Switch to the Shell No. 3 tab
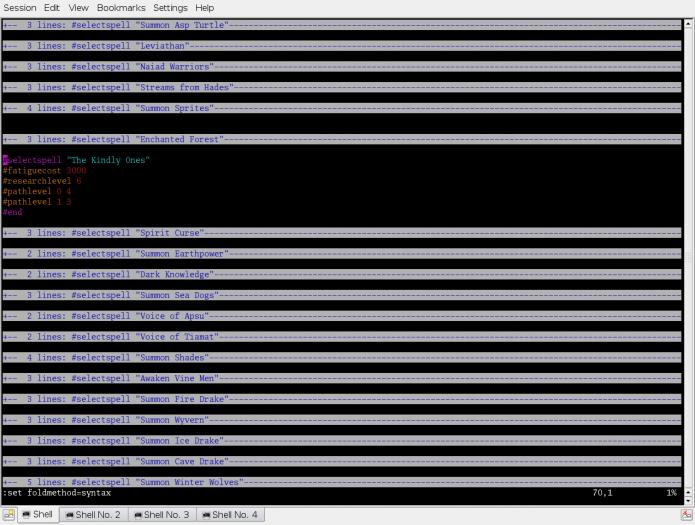This screenshot has height=525, width=695. (161, 515)
